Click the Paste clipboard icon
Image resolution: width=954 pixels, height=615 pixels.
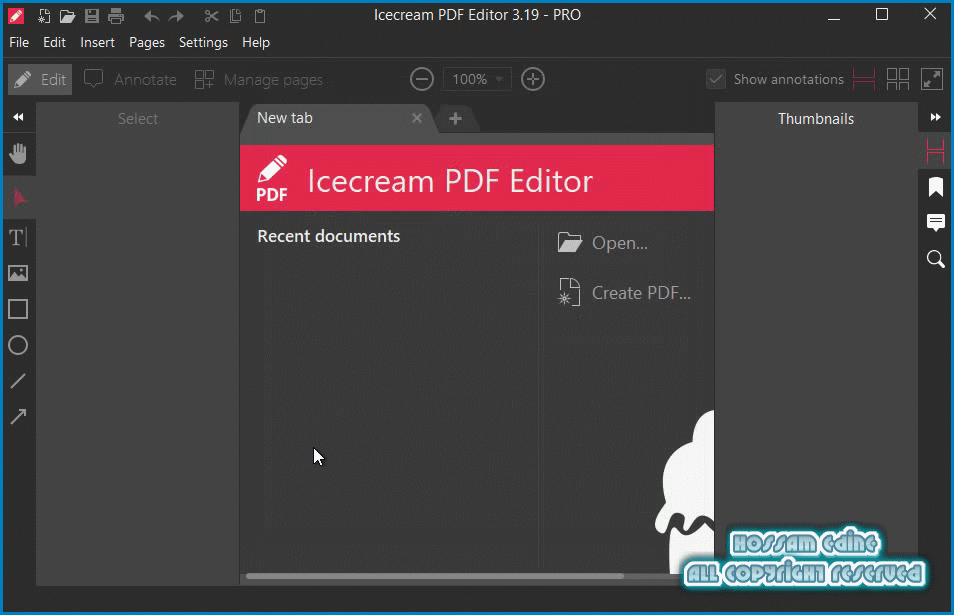(260, 16)
